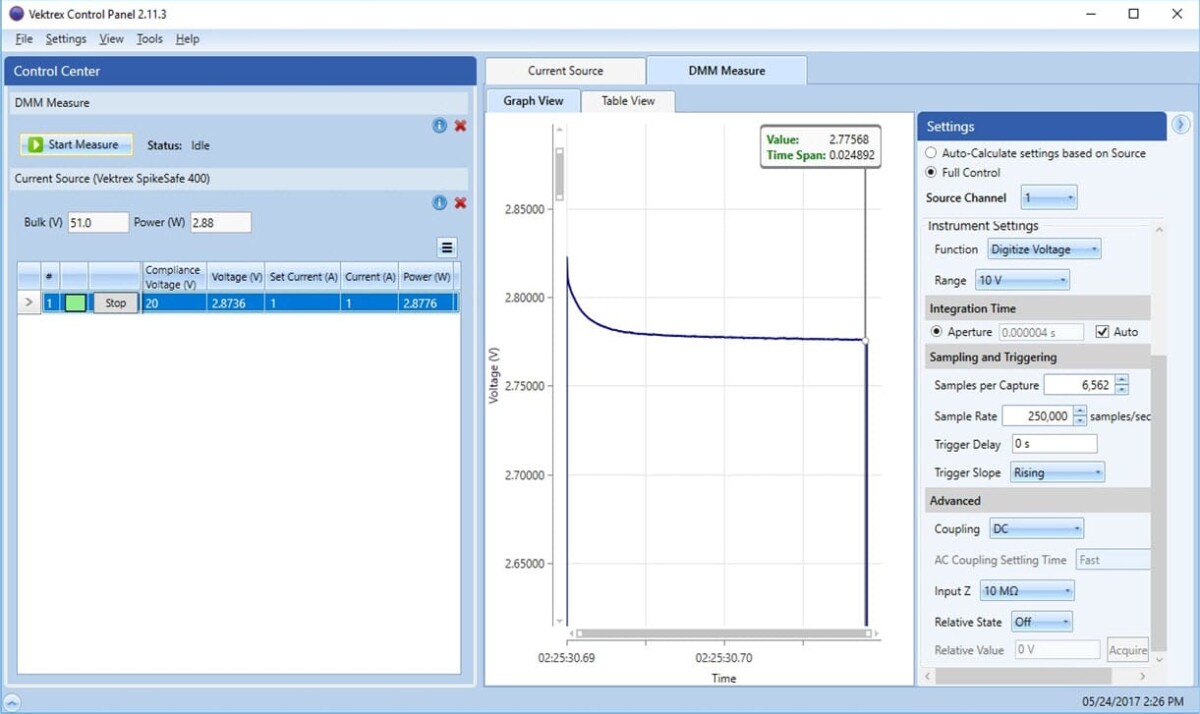Click the Trigger Delay input field
Screen dimensions: 1200x714
[x=1054, y=444]
